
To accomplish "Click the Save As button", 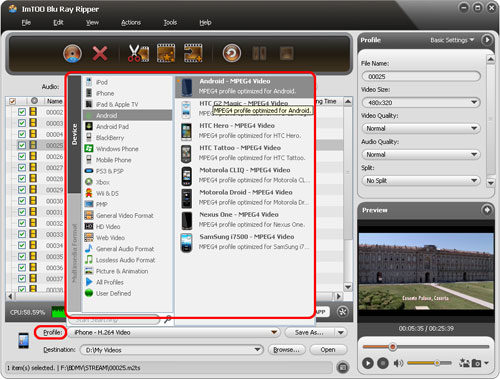I will click(309, 332).
